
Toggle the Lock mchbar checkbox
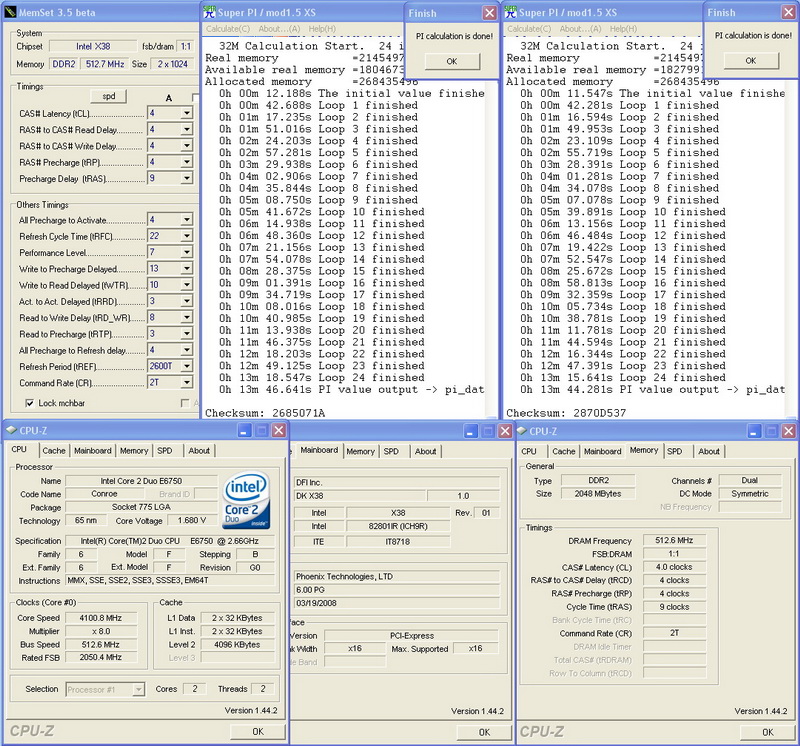(29, 402)
